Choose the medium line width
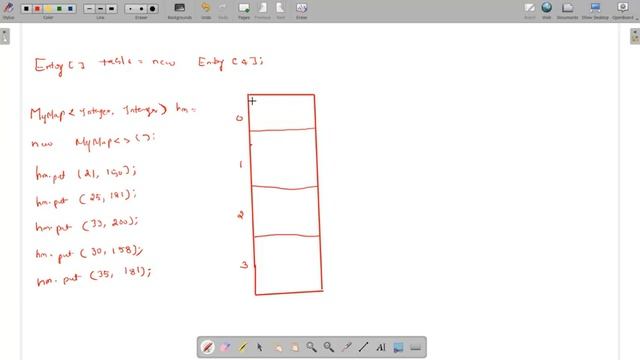 (x=100, y=9)
